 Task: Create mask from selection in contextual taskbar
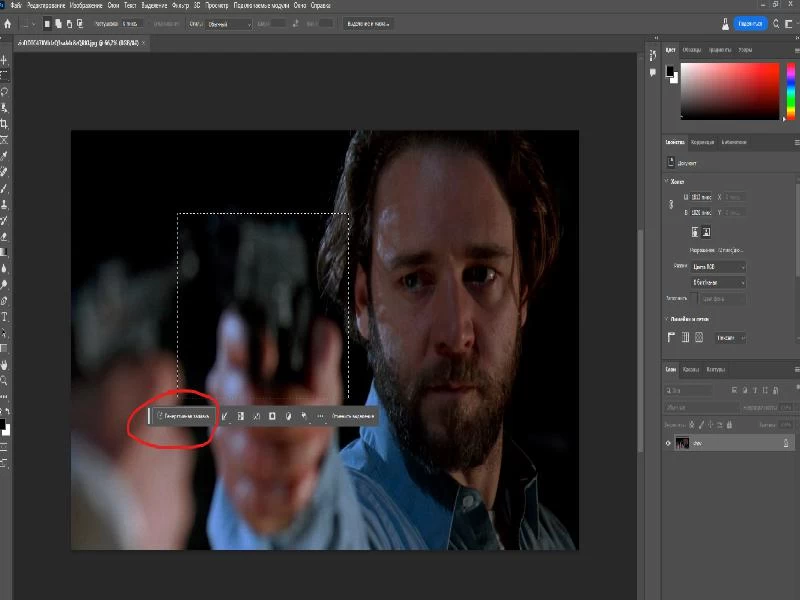(x=272, y=416)
